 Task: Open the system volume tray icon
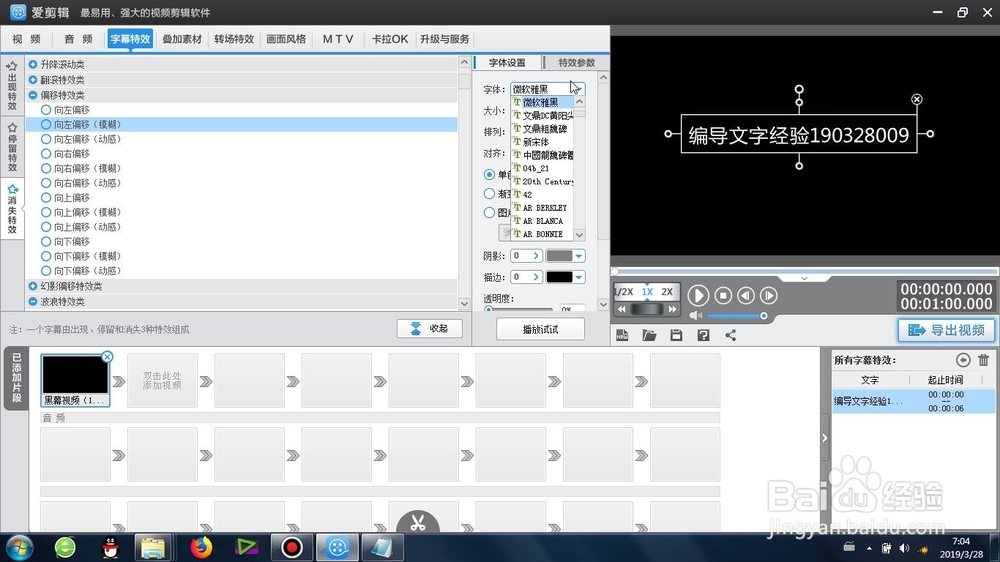pyautogui.click(x=904, y=549)
